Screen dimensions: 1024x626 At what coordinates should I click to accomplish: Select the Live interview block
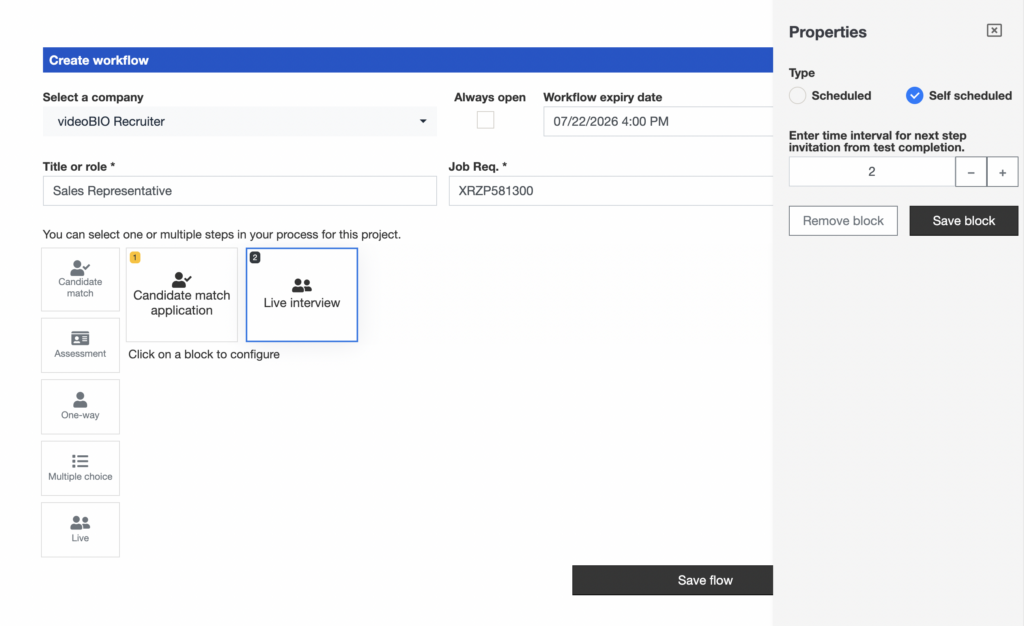[302, 294]
